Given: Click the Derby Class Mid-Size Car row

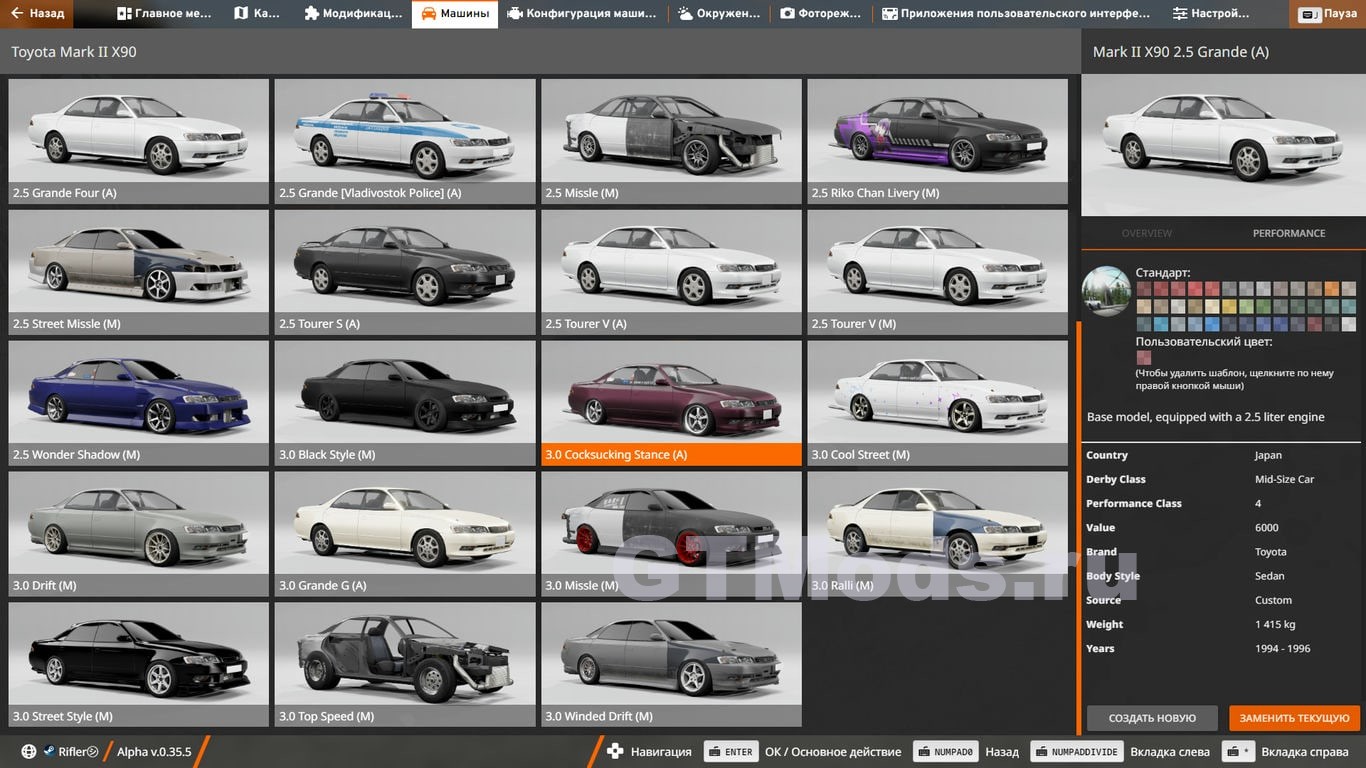Looking at the screenshot, I should [x=1221, y=479].
